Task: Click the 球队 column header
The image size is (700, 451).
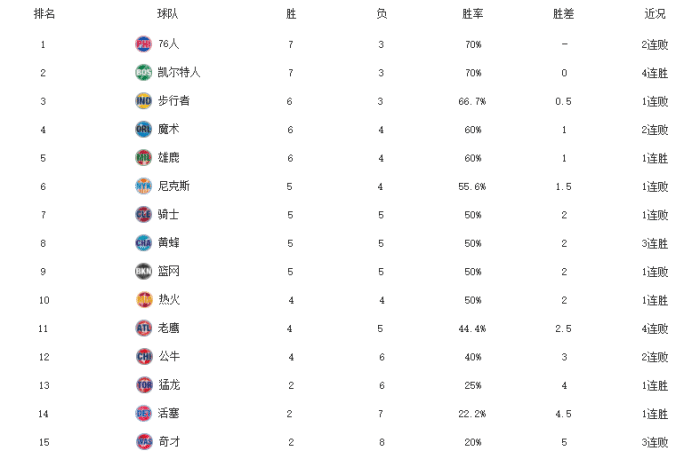Action: pyautogui.click(x=168, y=15)
